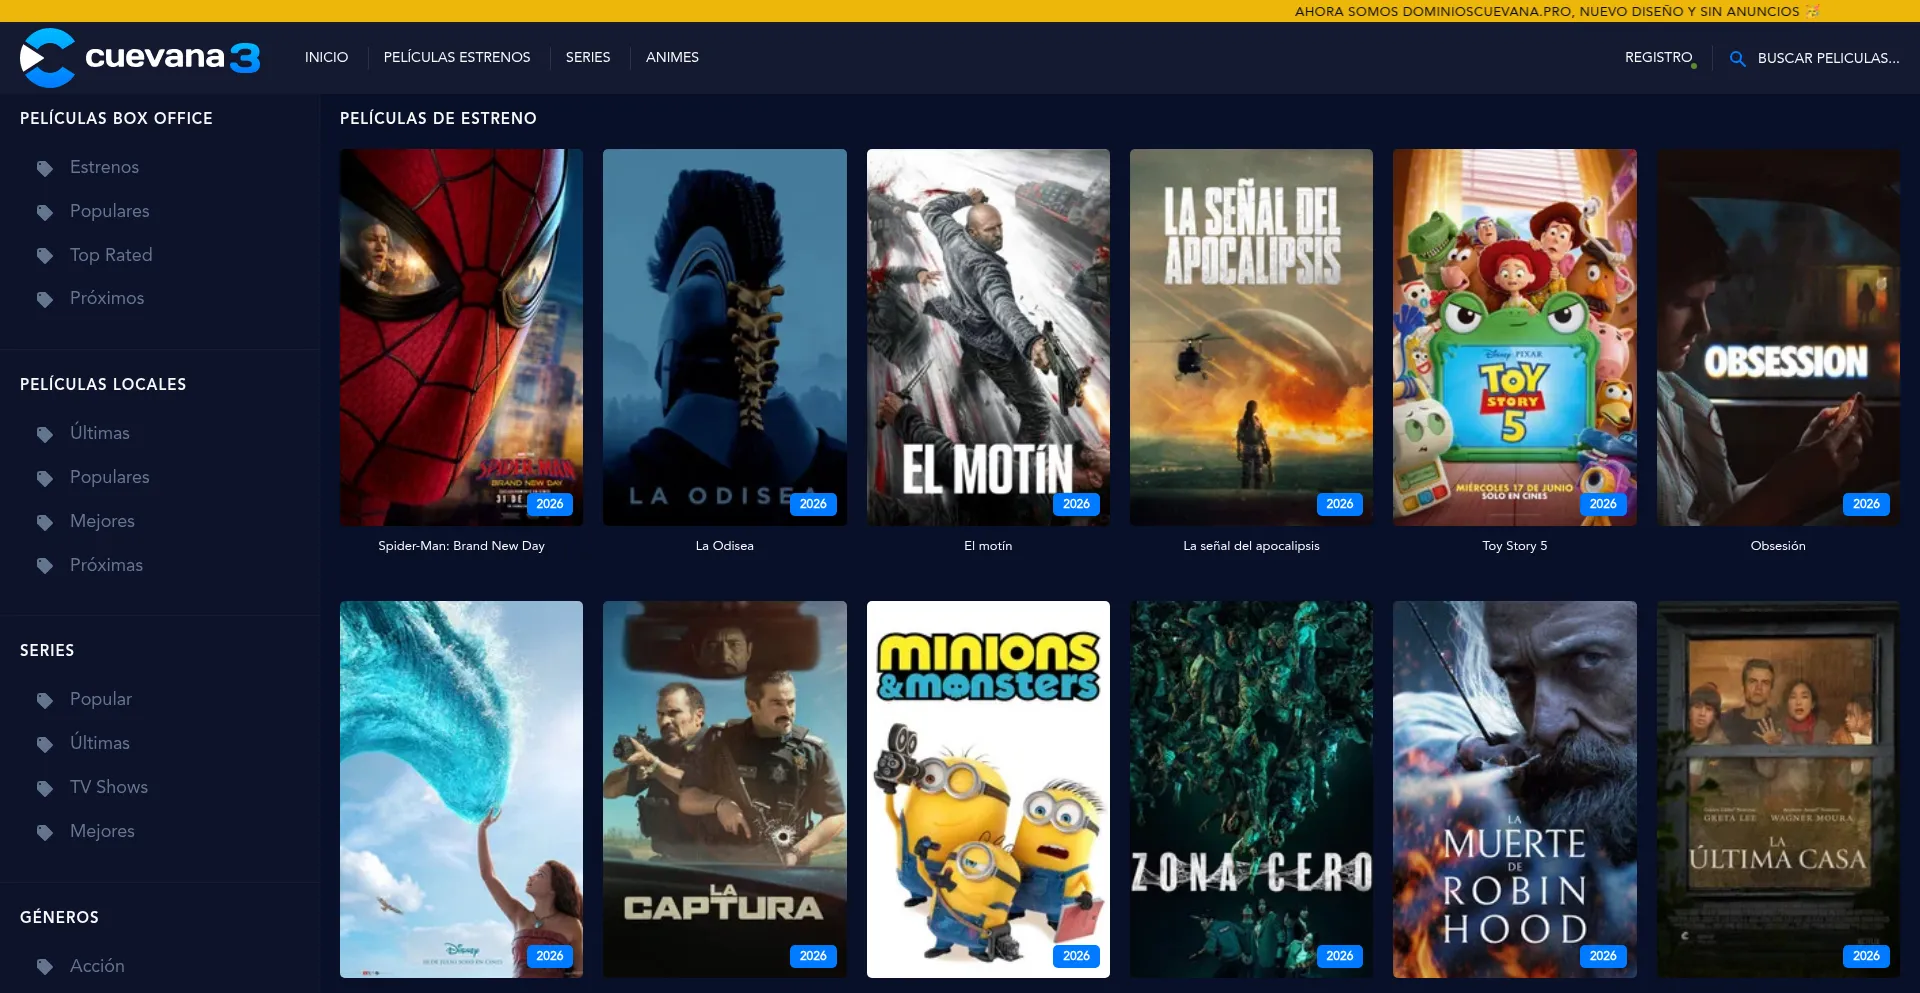Open the Disney ocean wave movie poster
The height and width of the screenshot is (993, 1920).
tap(461, 789)
